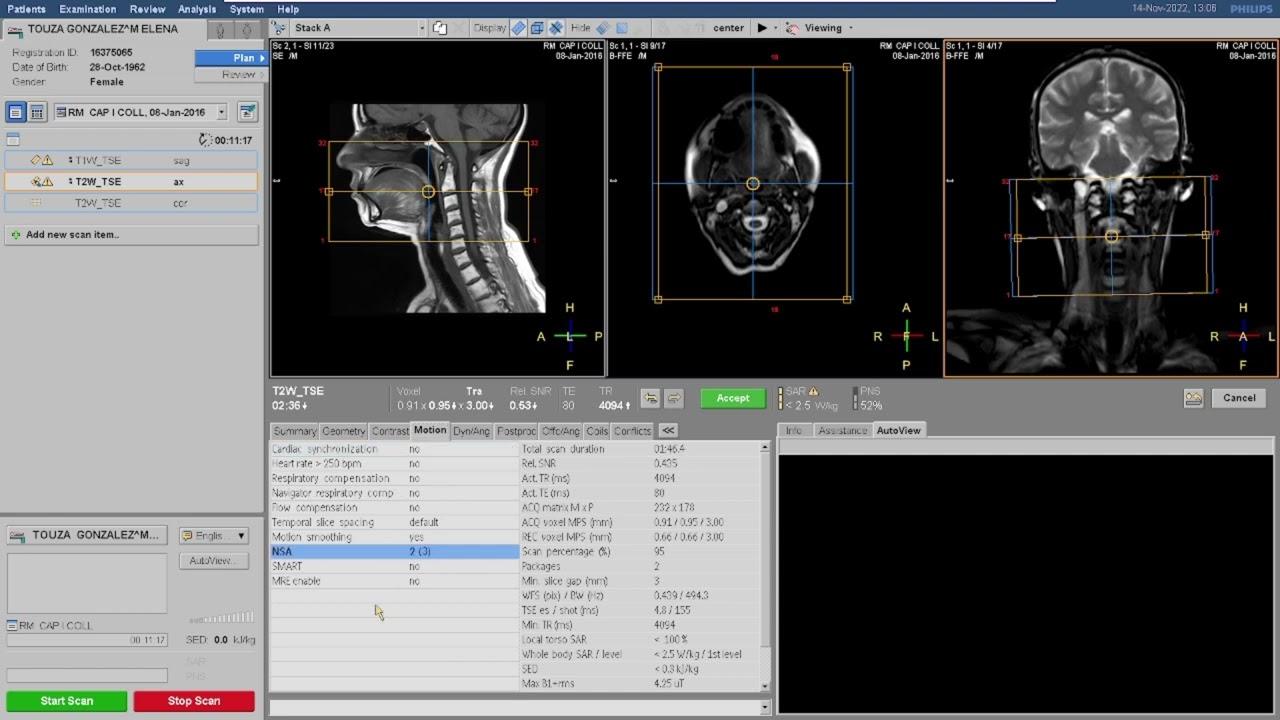
Task: Click the coronal localizer viewport
Action: pyautogui.click(x=1111, y=208)
